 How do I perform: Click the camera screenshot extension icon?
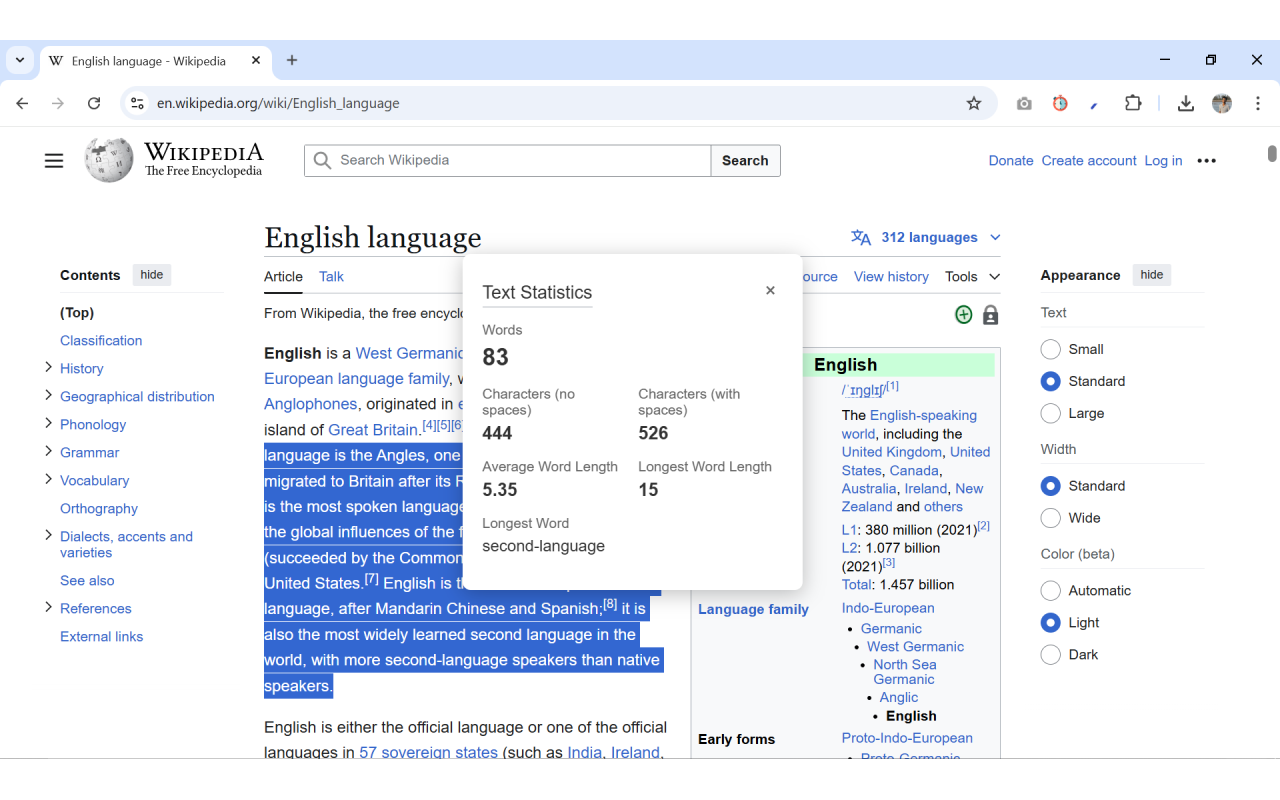point(1024,103)
